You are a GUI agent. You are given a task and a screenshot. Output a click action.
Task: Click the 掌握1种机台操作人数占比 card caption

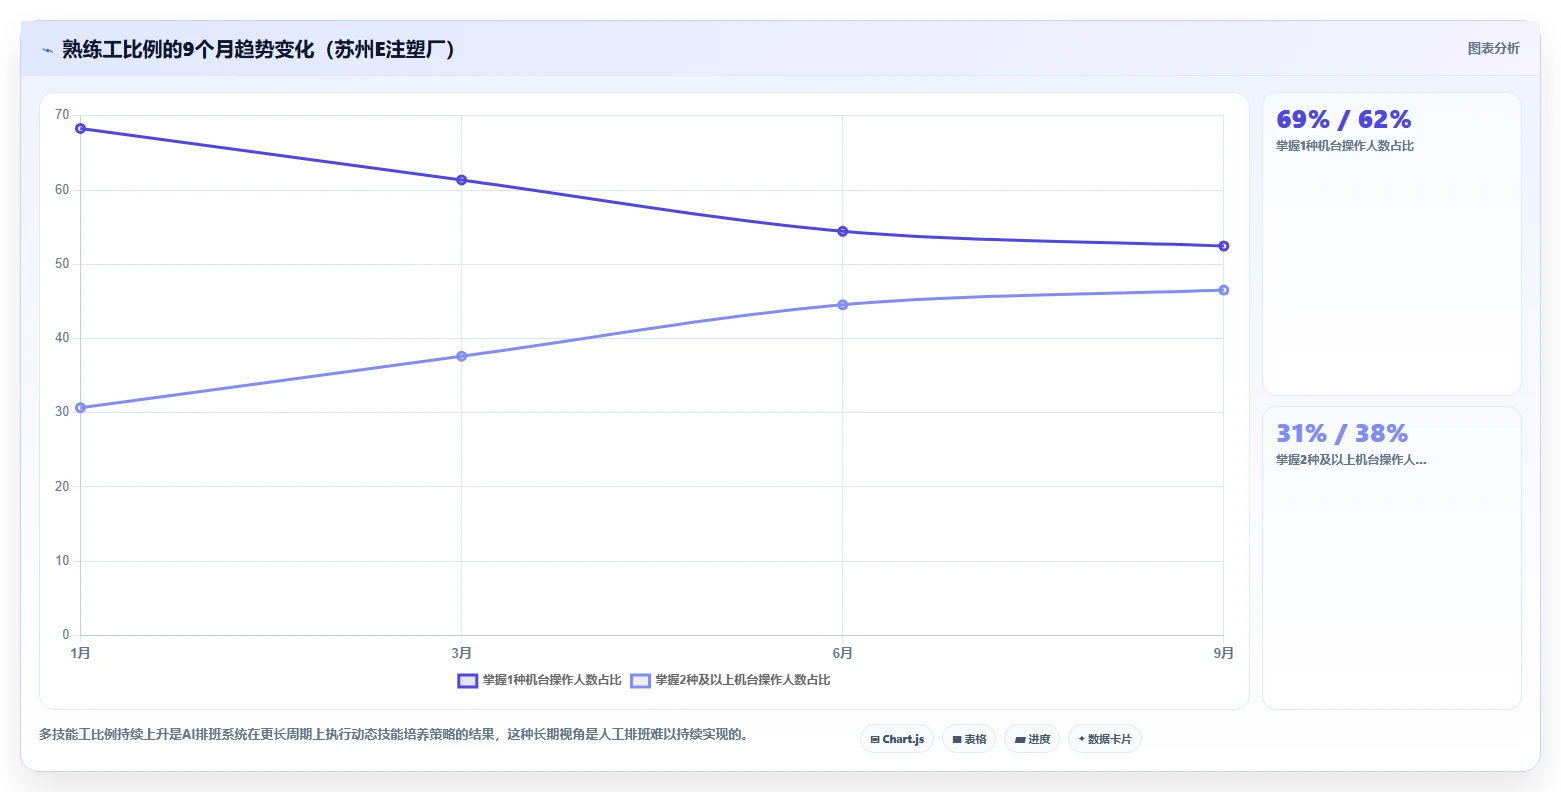pyautogui.click(x=1345, y=146)
